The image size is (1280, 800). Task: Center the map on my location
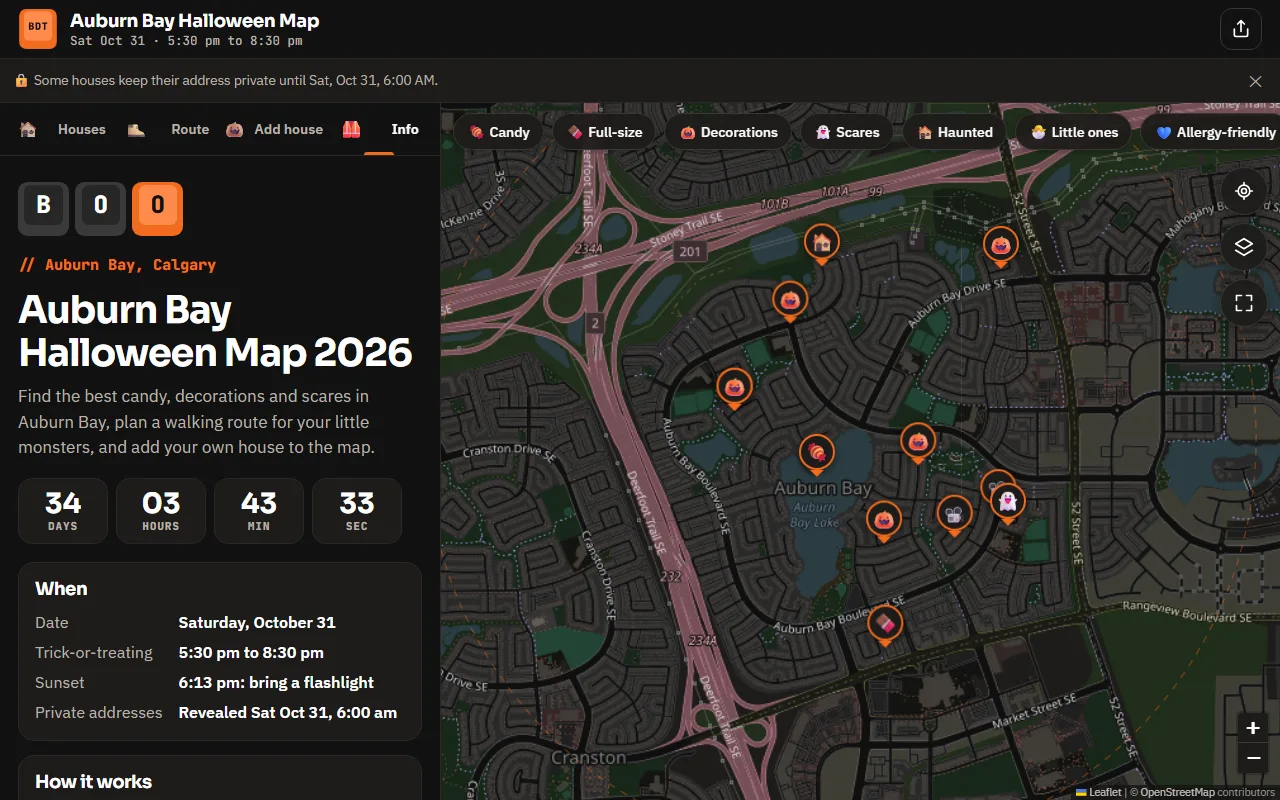(x=1244, y=191)
